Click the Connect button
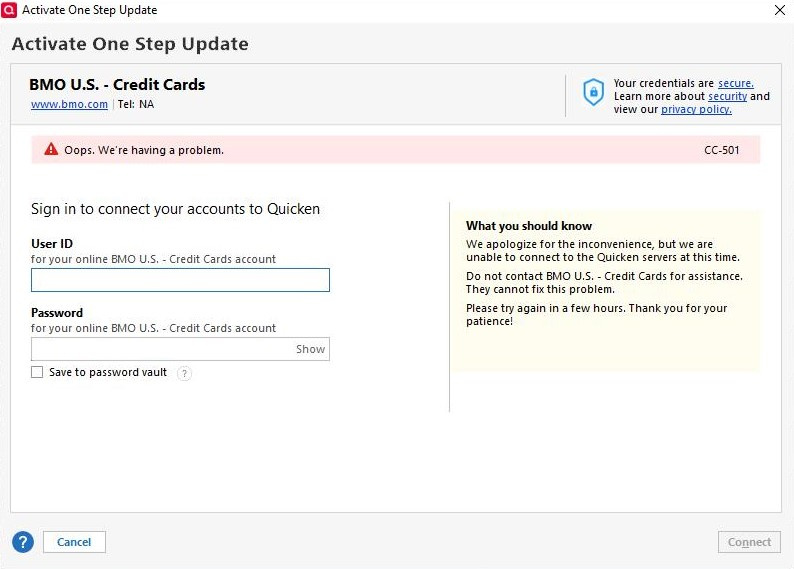 pyautogui.click(x=749, y=542)
